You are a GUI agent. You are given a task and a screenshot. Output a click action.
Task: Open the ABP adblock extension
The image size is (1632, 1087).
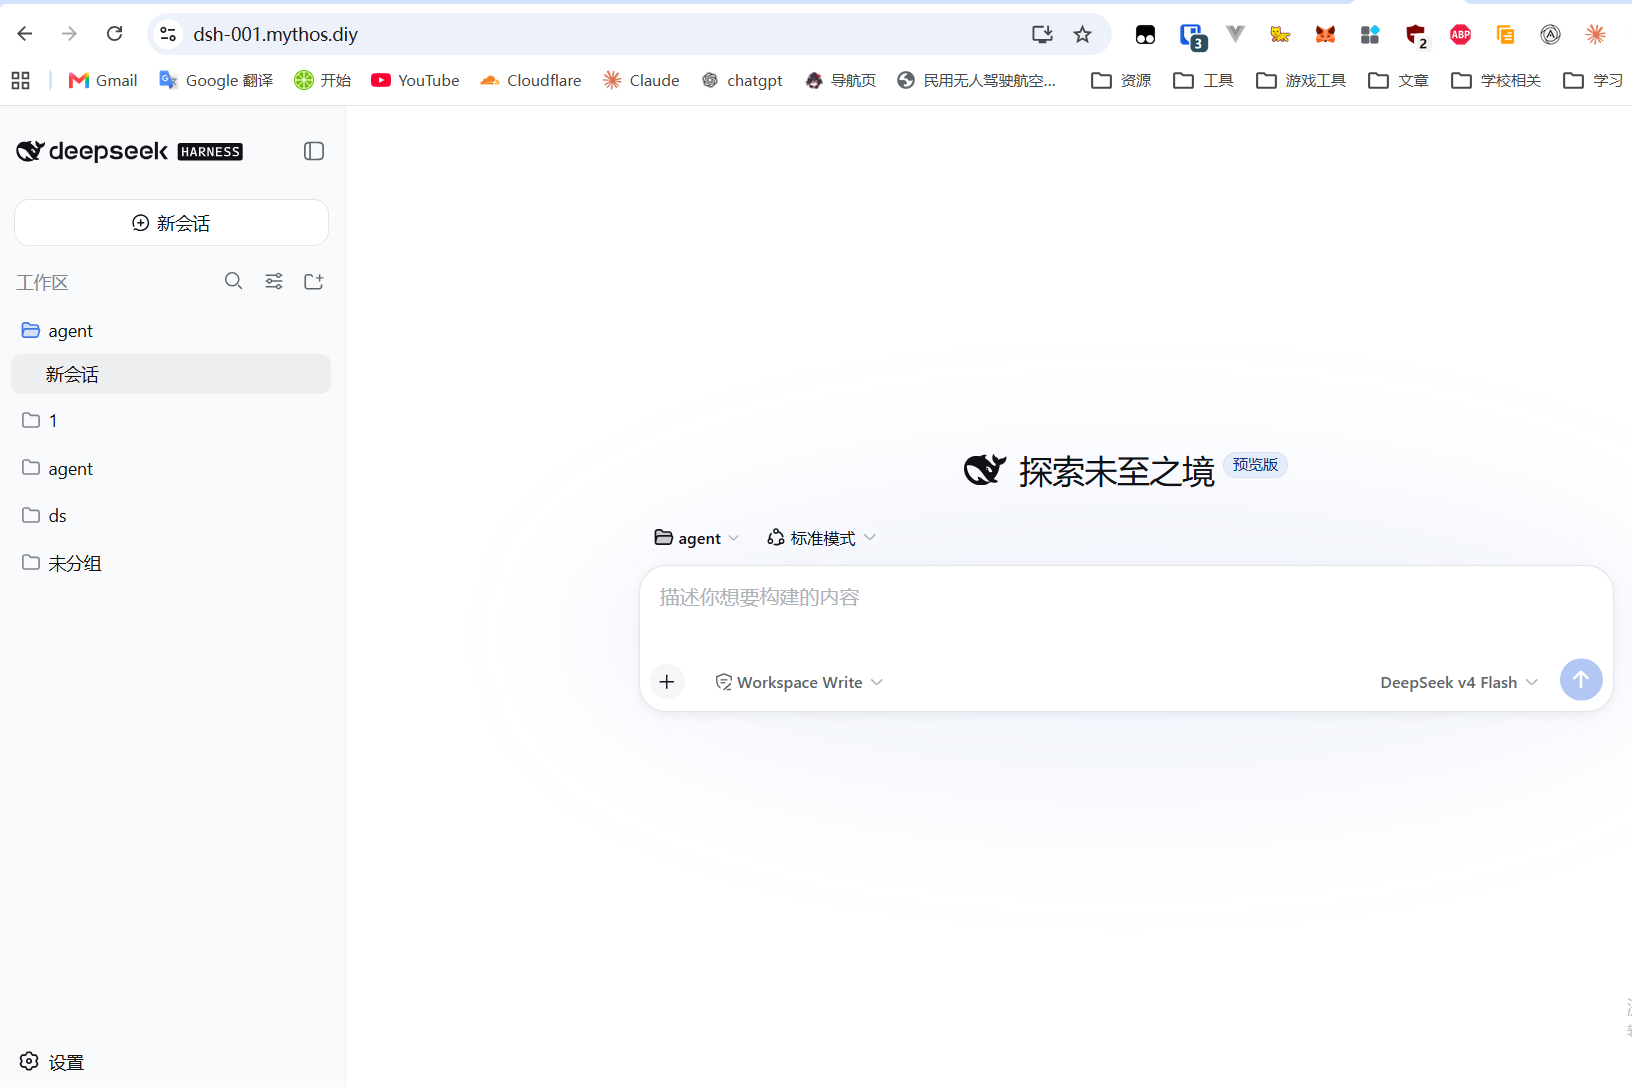(x=1460, y=35)
